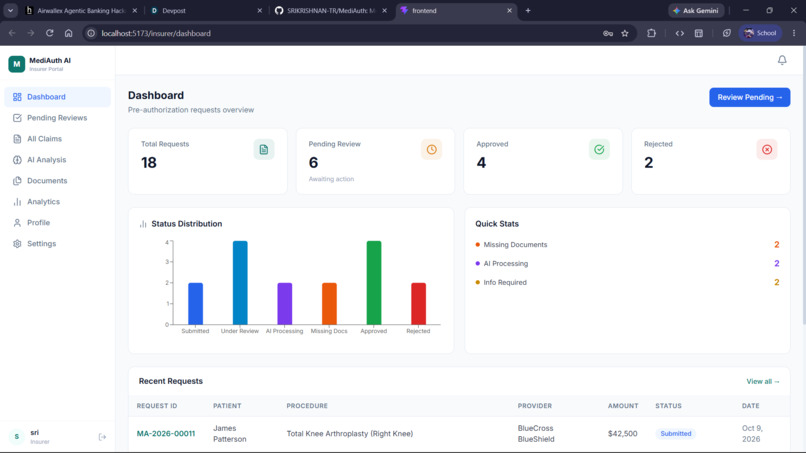Image resolution: width=806 pixels, height=453 pixels.
Task: Click the $42,500 amount cell
Action: click(x=622, y=434)
